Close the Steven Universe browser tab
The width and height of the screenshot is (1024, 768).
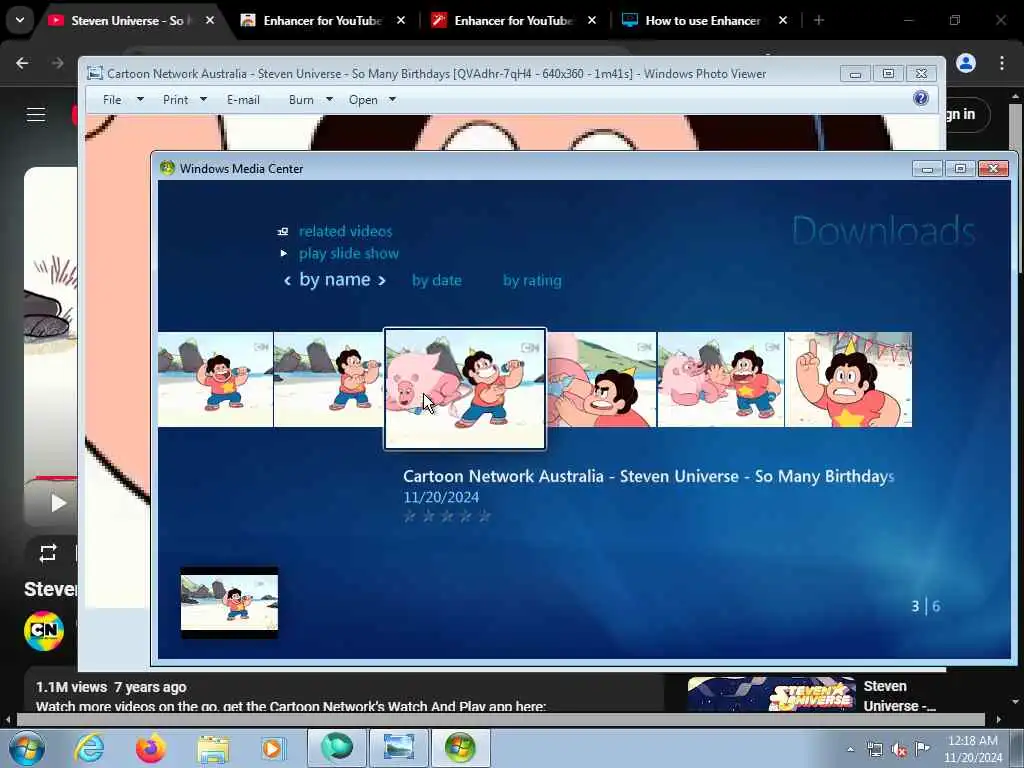tap(210, 20)
